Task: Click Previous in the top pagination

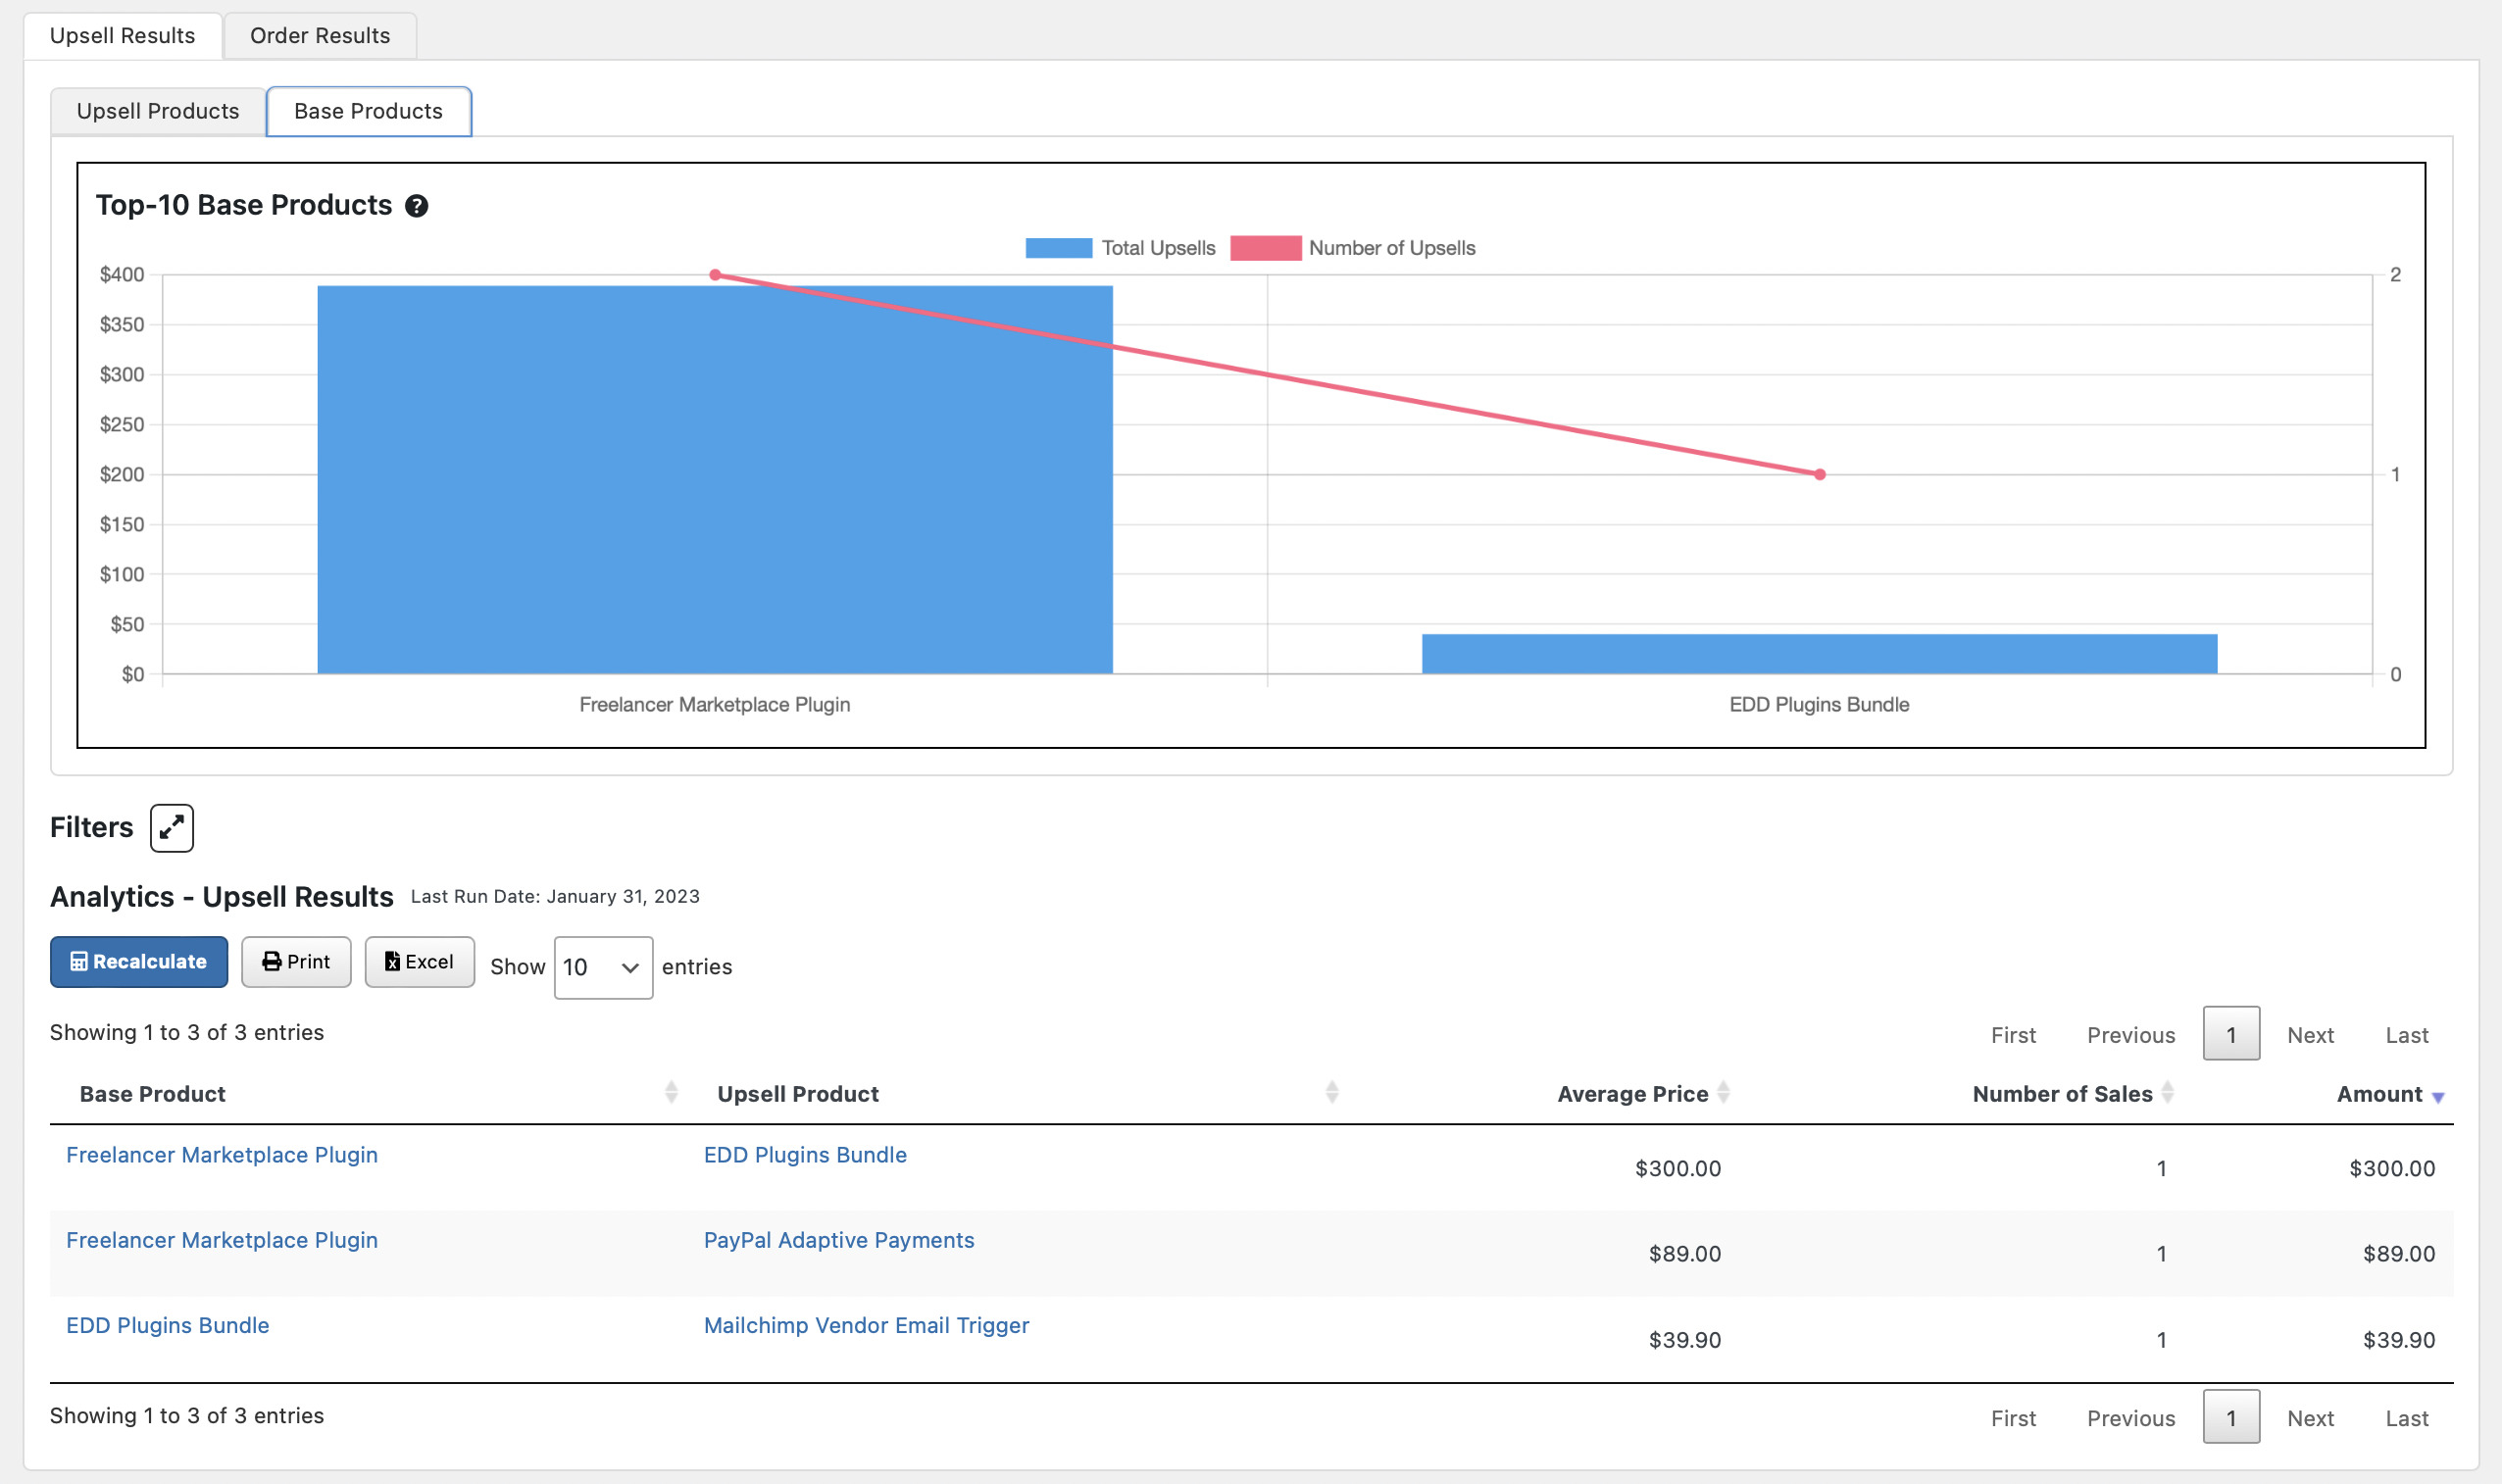Action: [2131, 1035]
